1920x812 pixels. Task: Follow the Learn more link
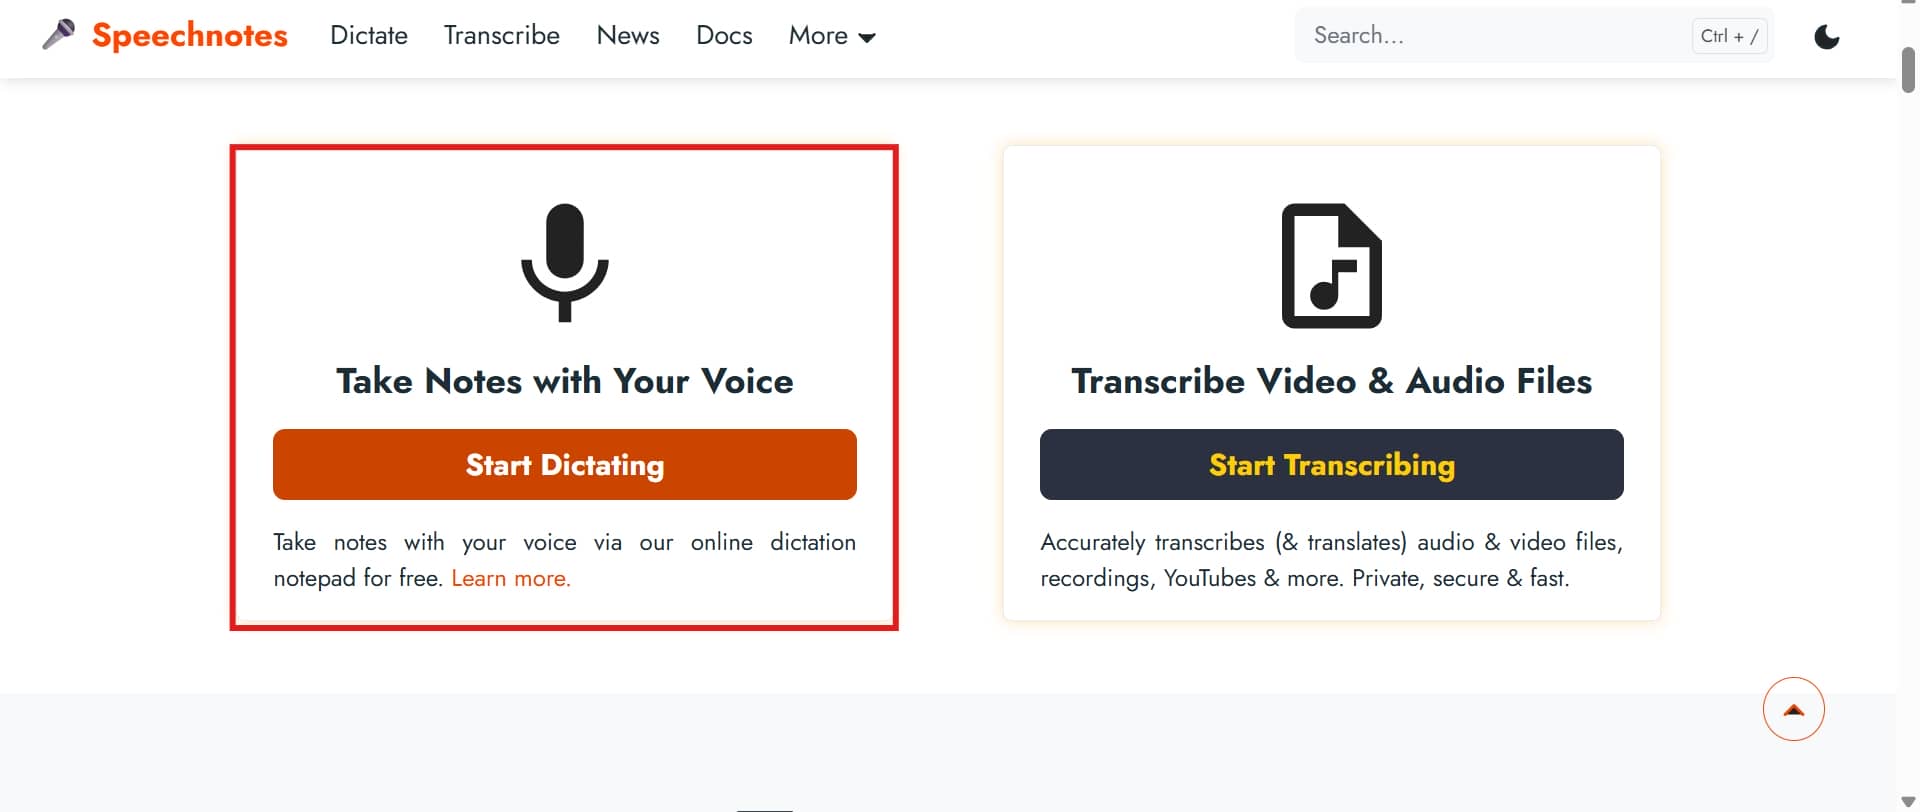[511, 578]
